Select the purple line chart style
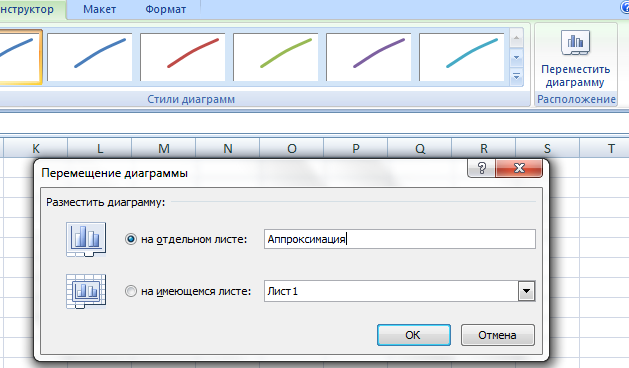This screenshot has height=368, width=629. tap(369, 57)
